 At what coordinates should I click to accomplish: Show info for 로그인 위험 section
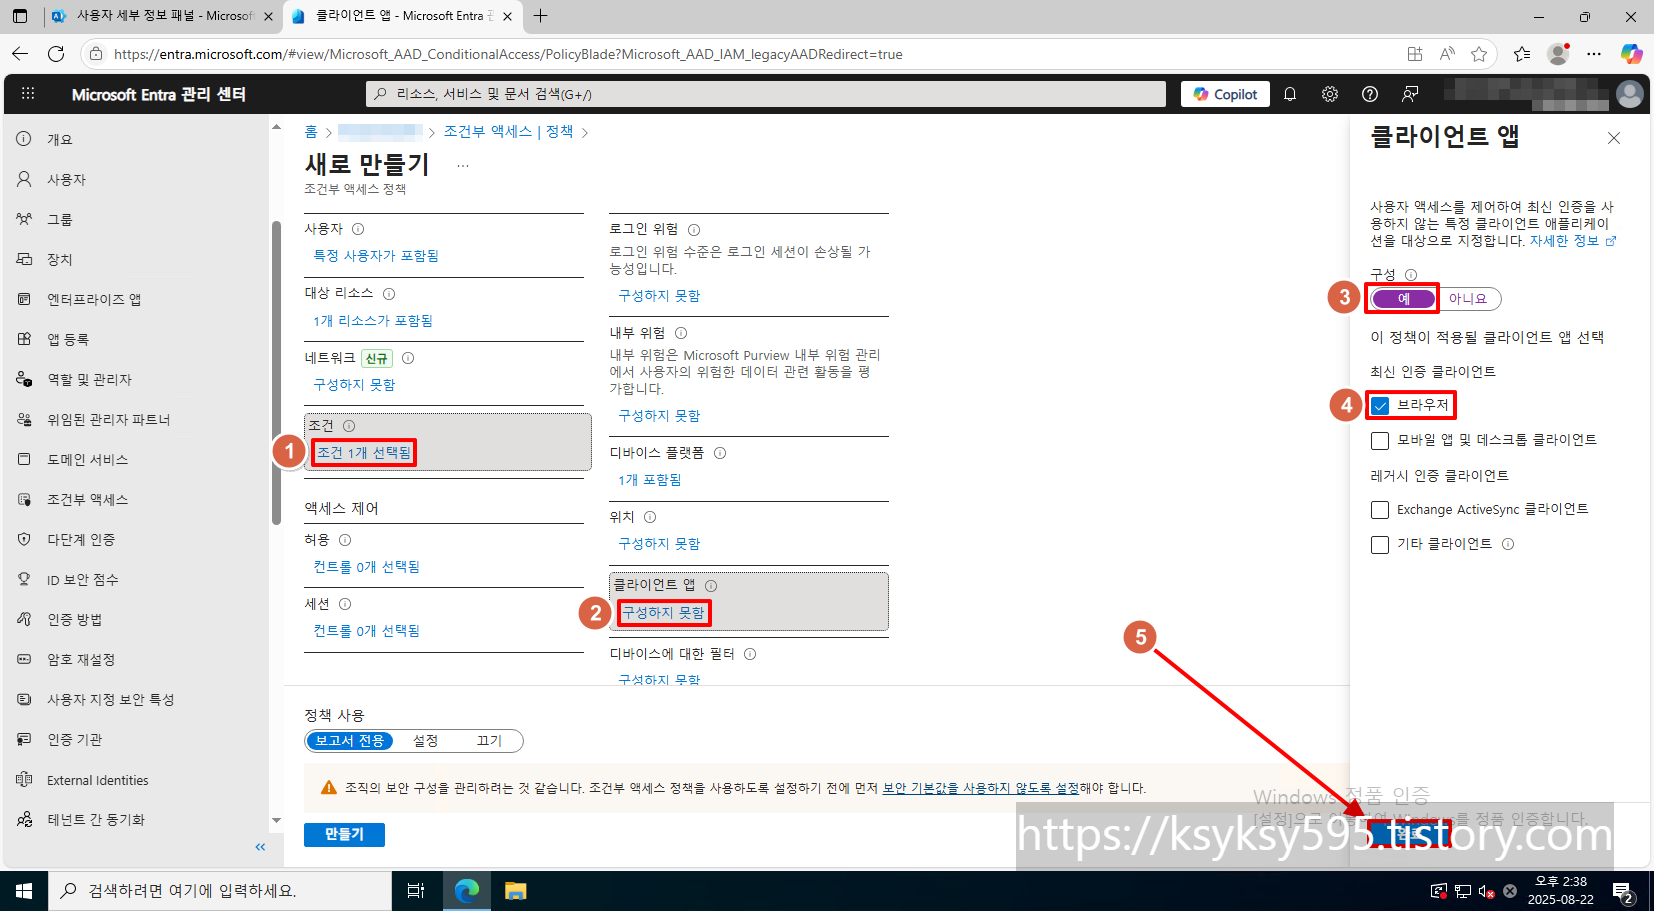(x=694, y=230)
